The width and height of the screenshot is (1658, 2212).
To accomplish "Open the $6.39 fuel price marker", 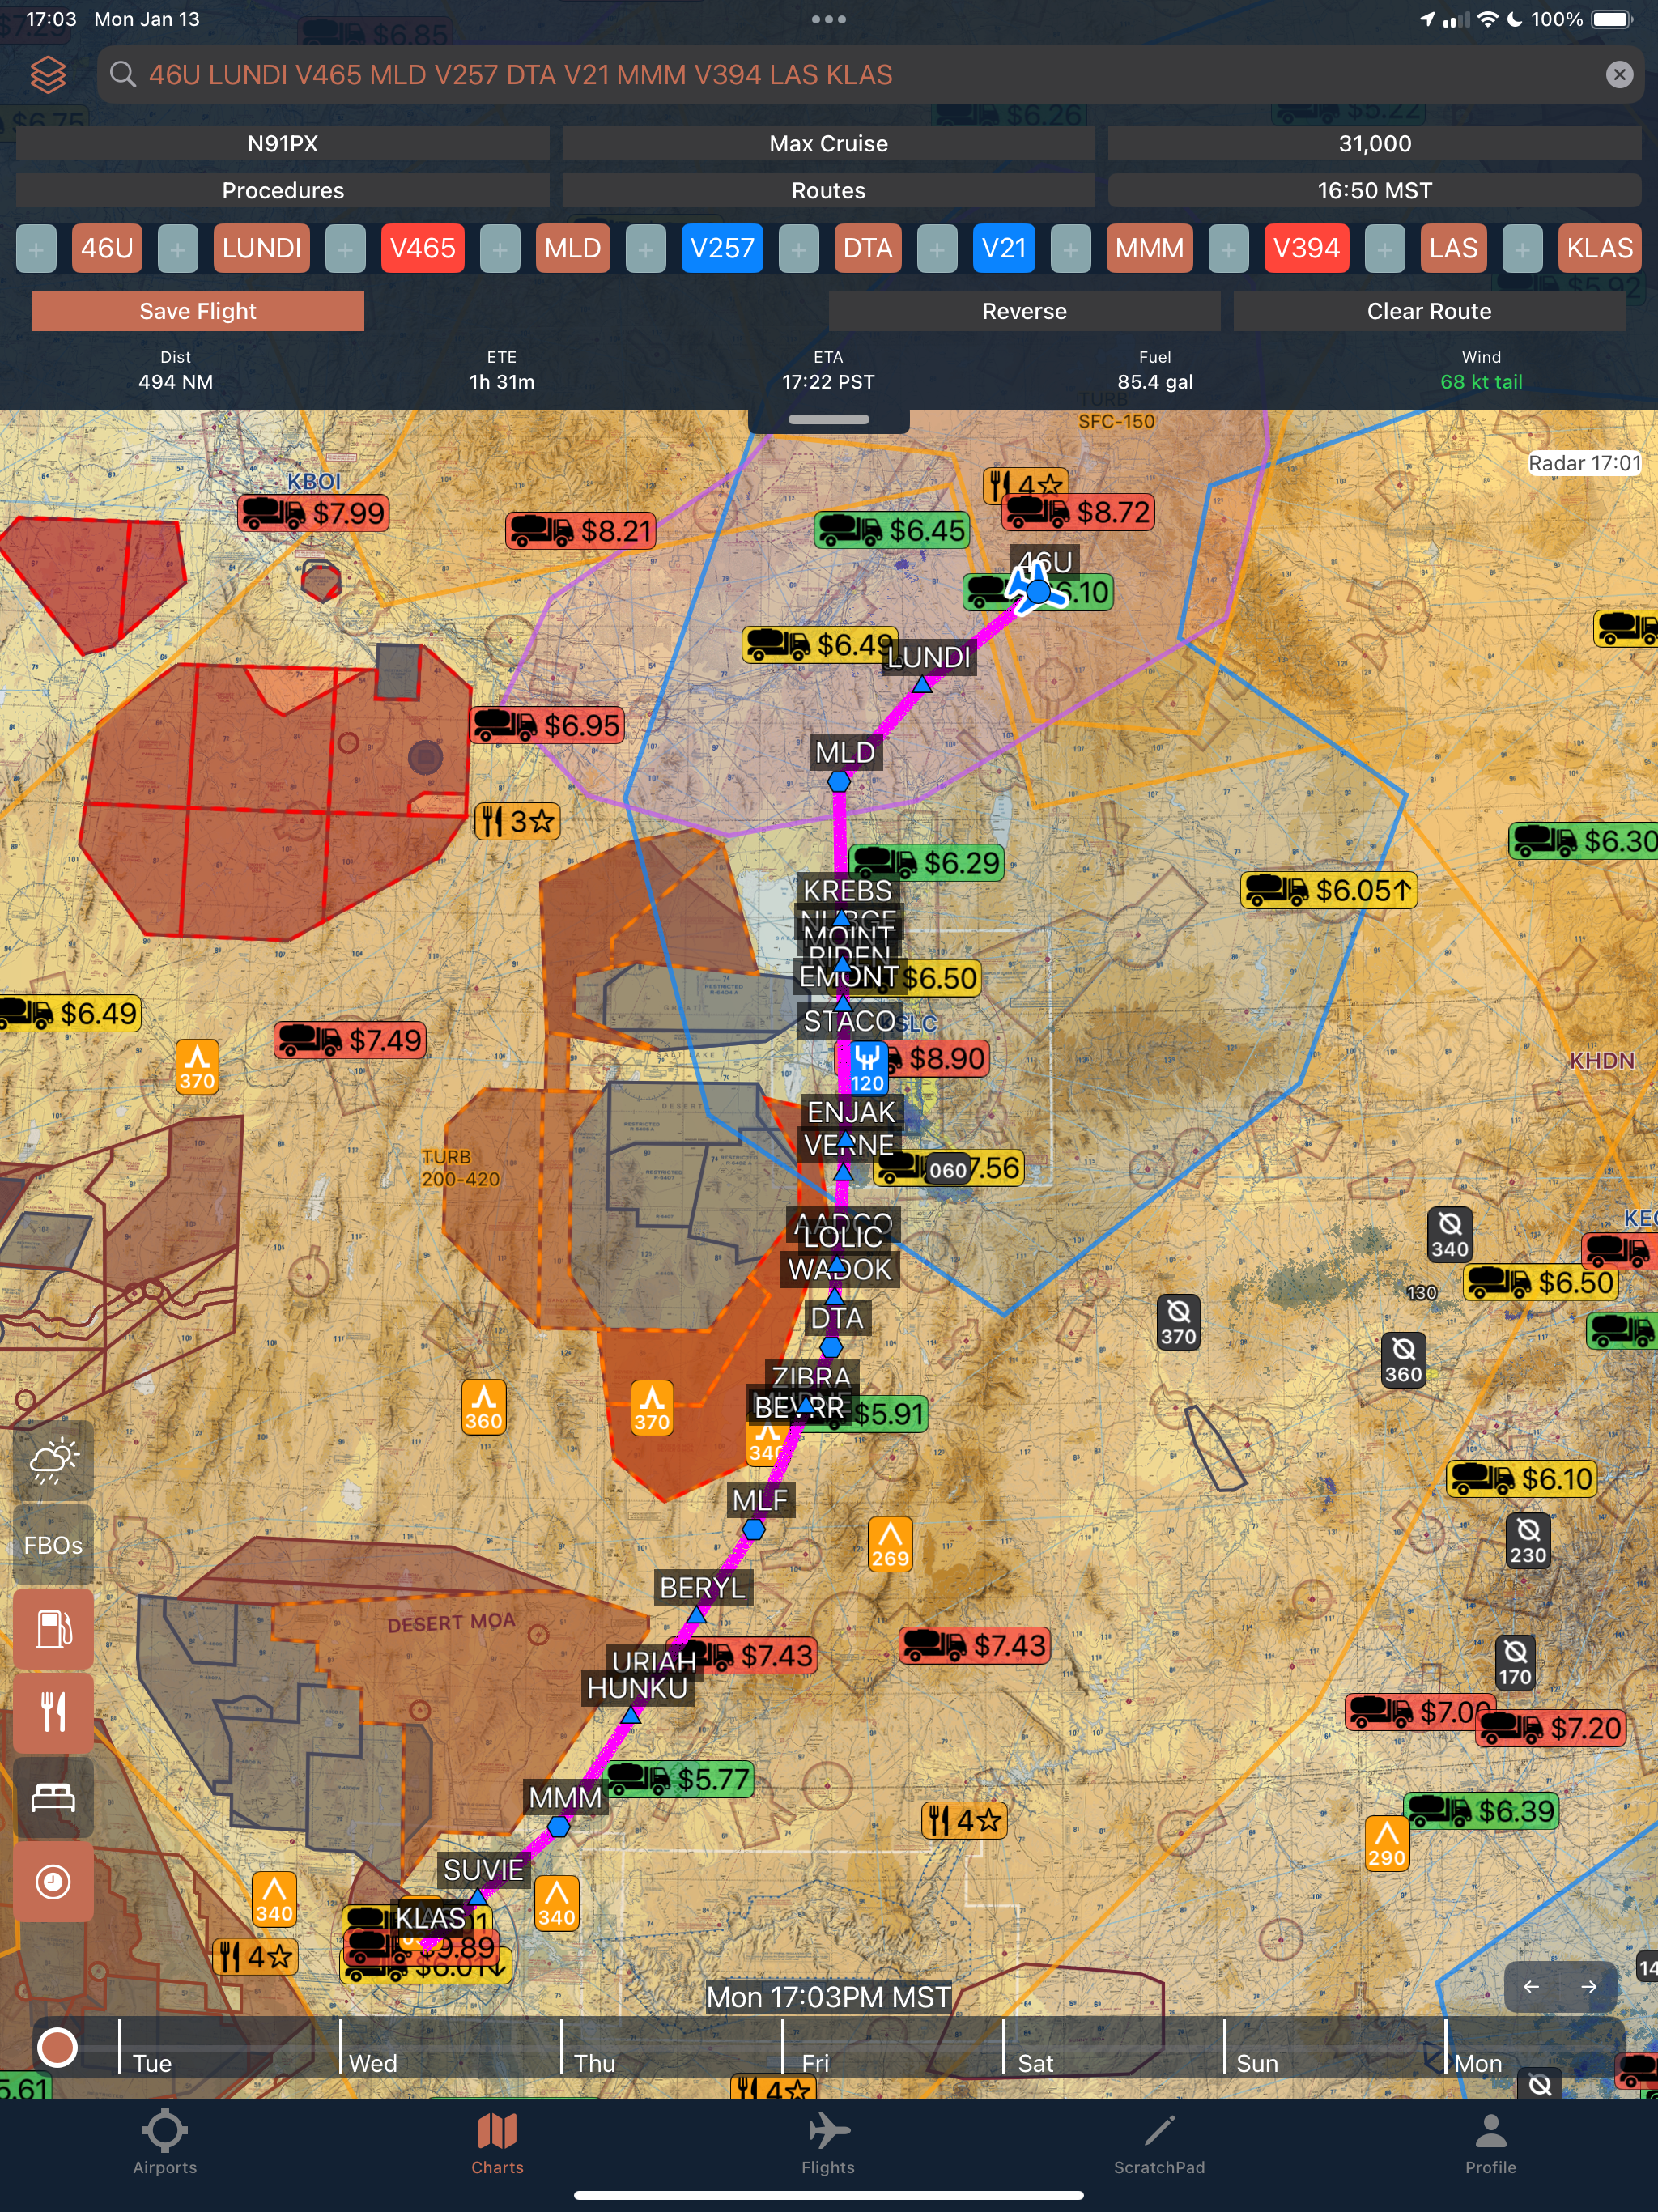I will (x=1481, y=1811).
